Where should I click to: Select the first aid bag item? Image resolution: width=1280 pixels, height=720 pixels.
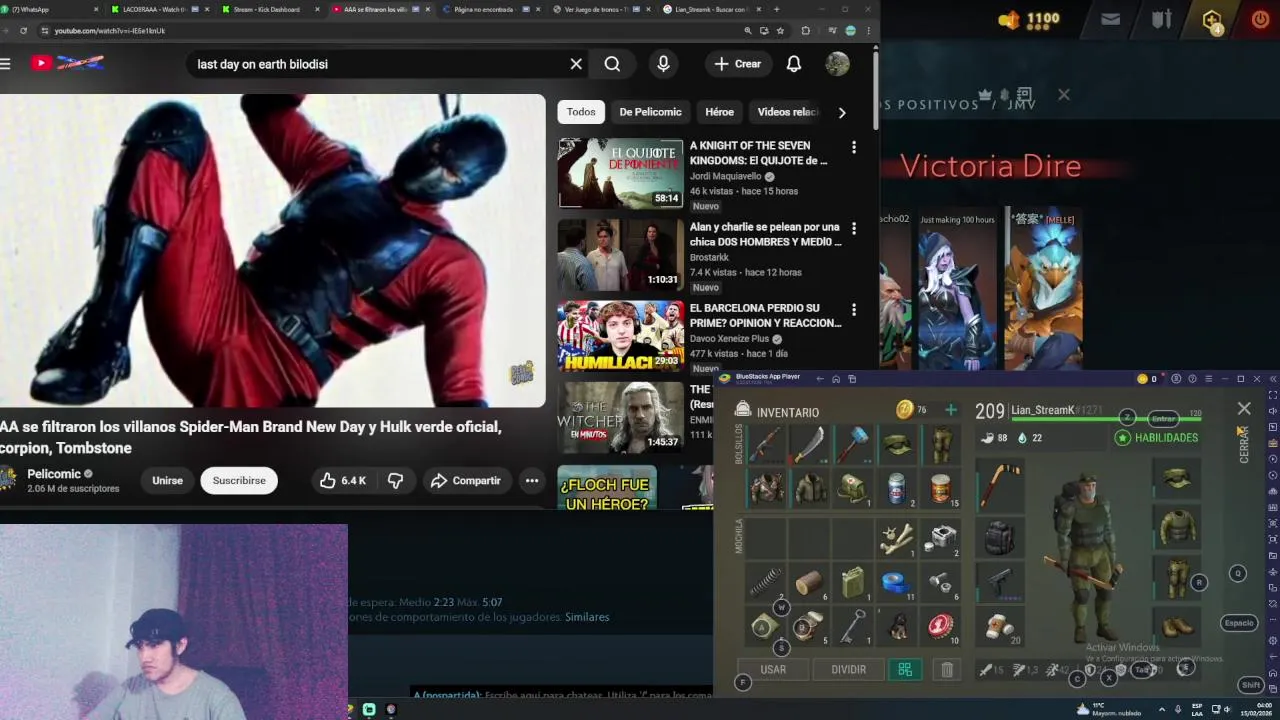(854, 488)
